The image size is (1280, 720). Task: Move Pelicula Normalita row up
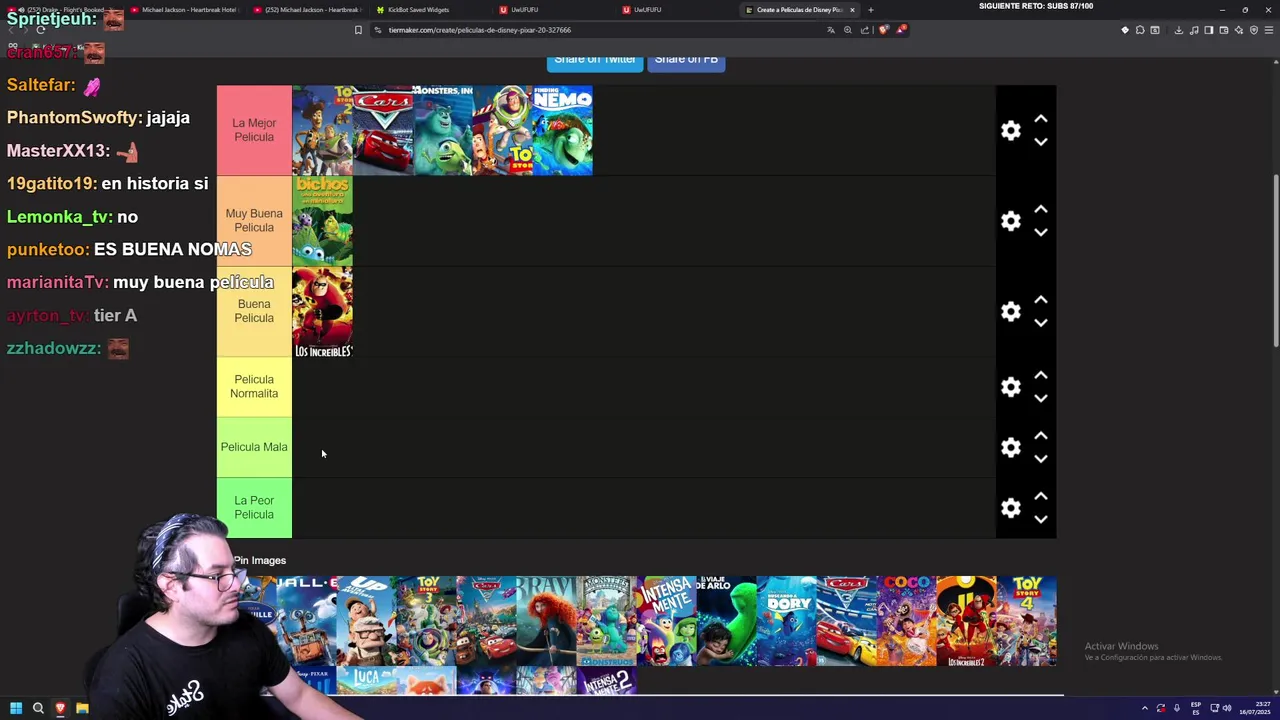pyautogui.click(x=1041, y=375)
